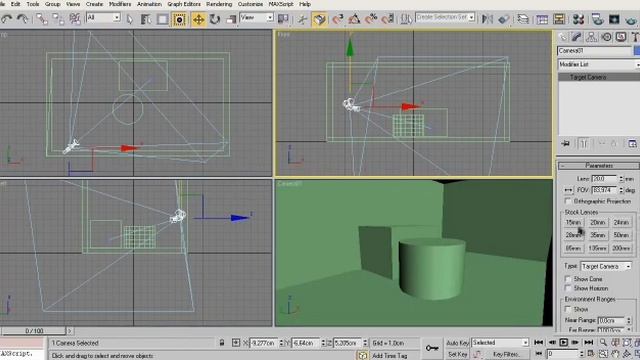Viewport: 640px width, 360px height.
Task: Click the Zoom magnifier viewport icon
Action: click(x=603, y=342)
